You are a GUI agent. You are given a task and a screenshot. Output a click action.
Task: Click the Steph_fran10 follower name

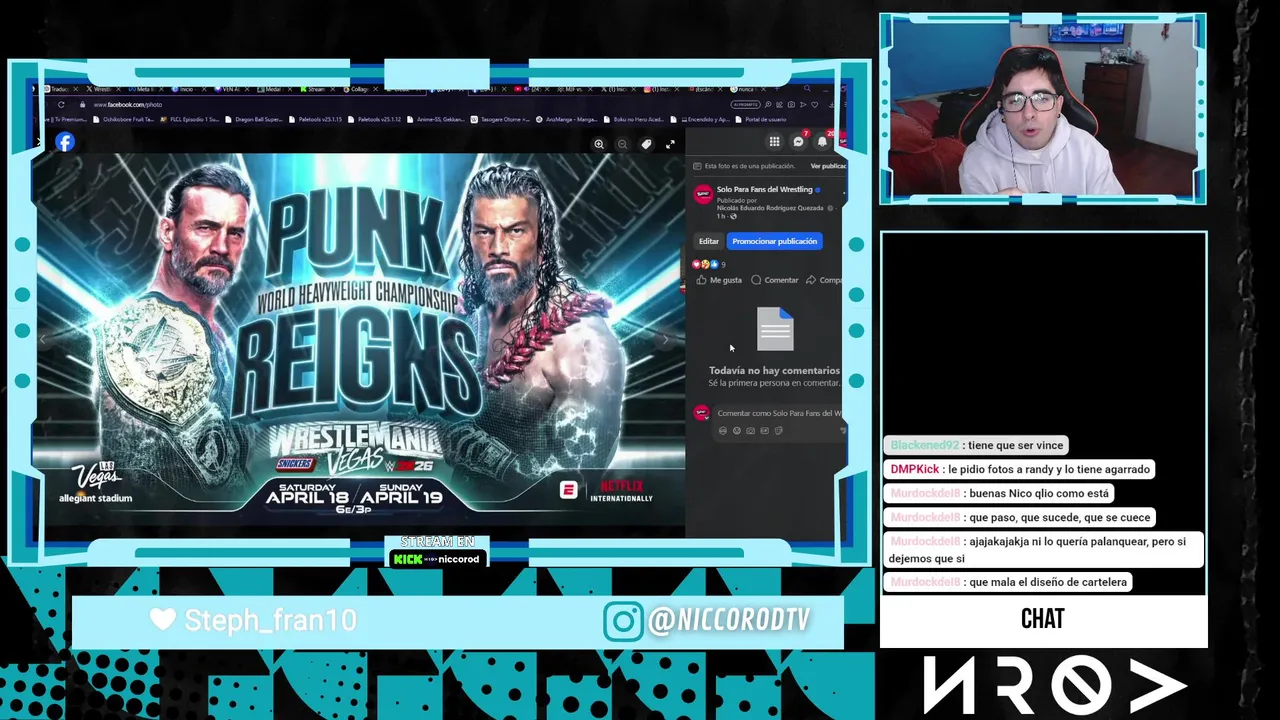(270, 620)
